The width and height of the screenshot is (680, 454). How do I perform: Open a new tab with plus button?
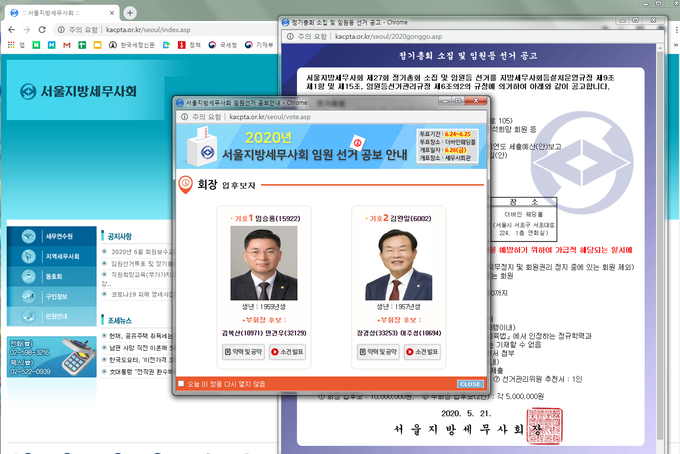pos(130,13)
